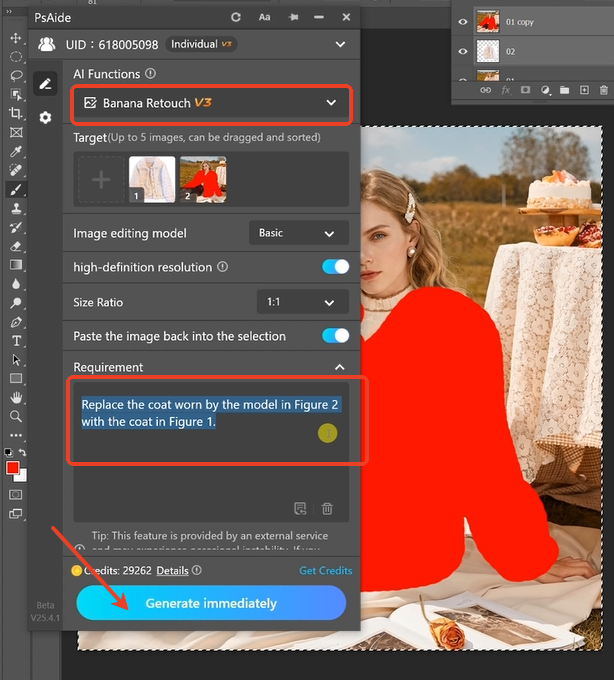Open the Get Credits link
The image size is (614, 680).
tap(325, 571)
